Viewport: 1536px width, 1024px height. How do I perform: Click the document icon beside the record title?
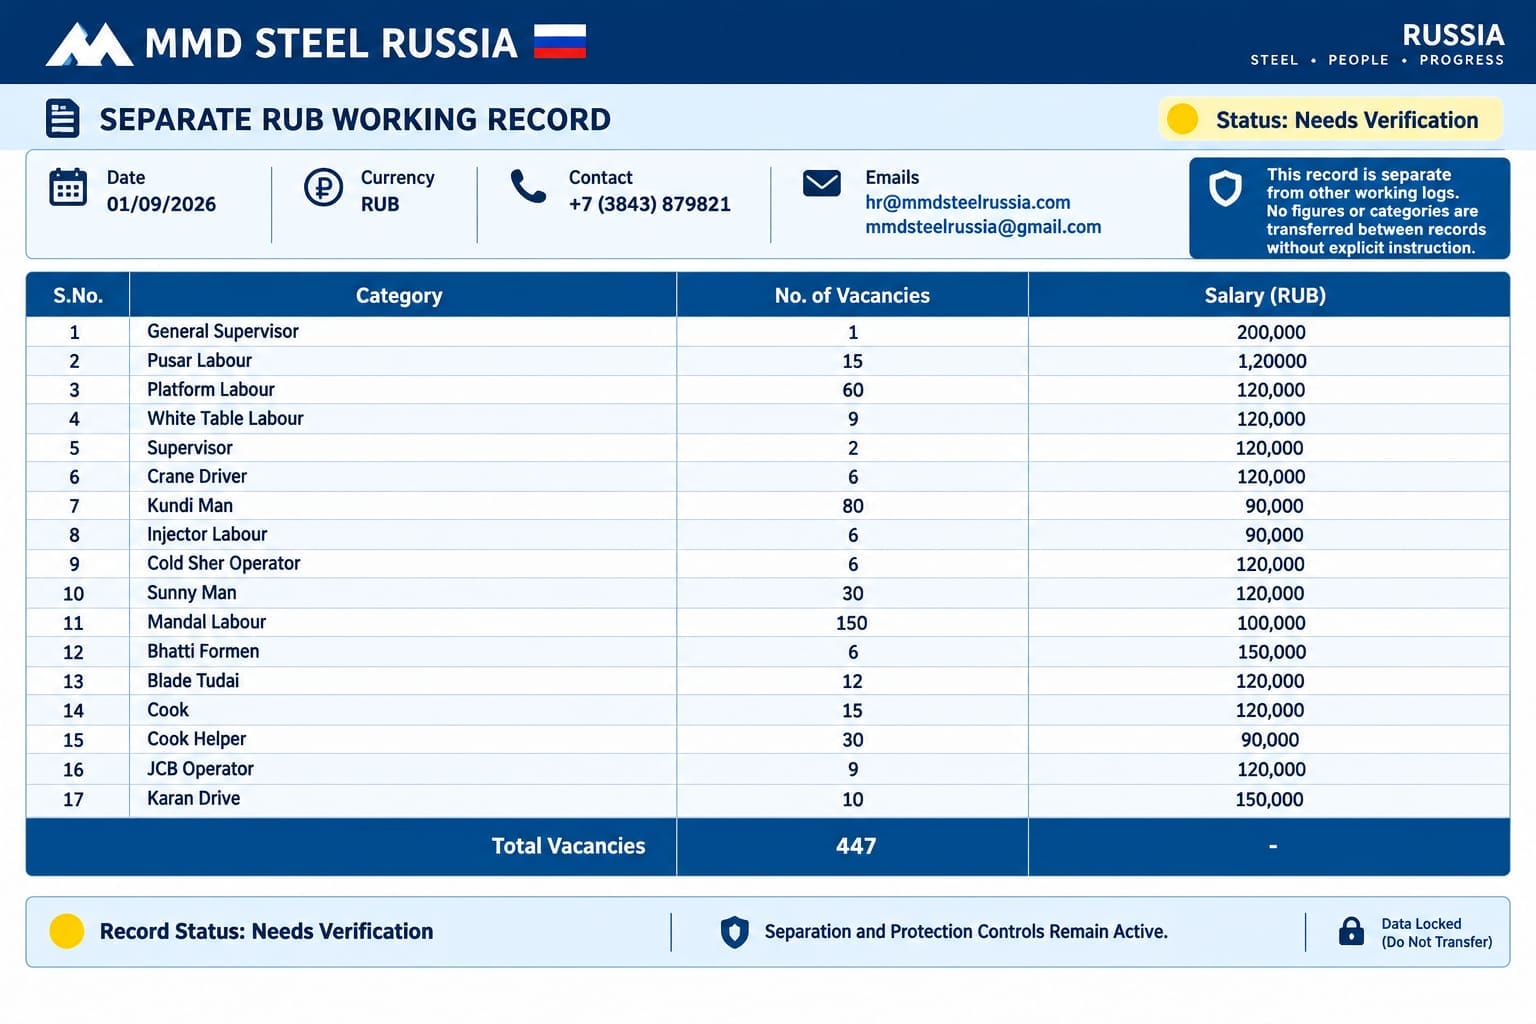pos(63,118)
